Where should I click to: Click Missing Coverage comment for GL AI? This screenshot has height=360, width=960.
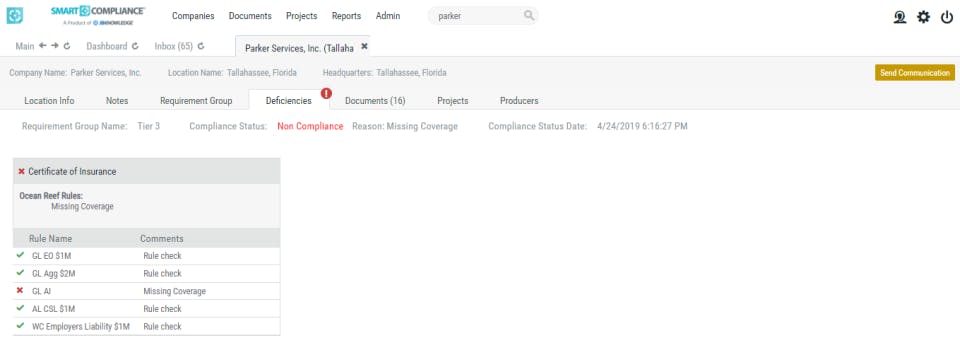tap(174, 291)
